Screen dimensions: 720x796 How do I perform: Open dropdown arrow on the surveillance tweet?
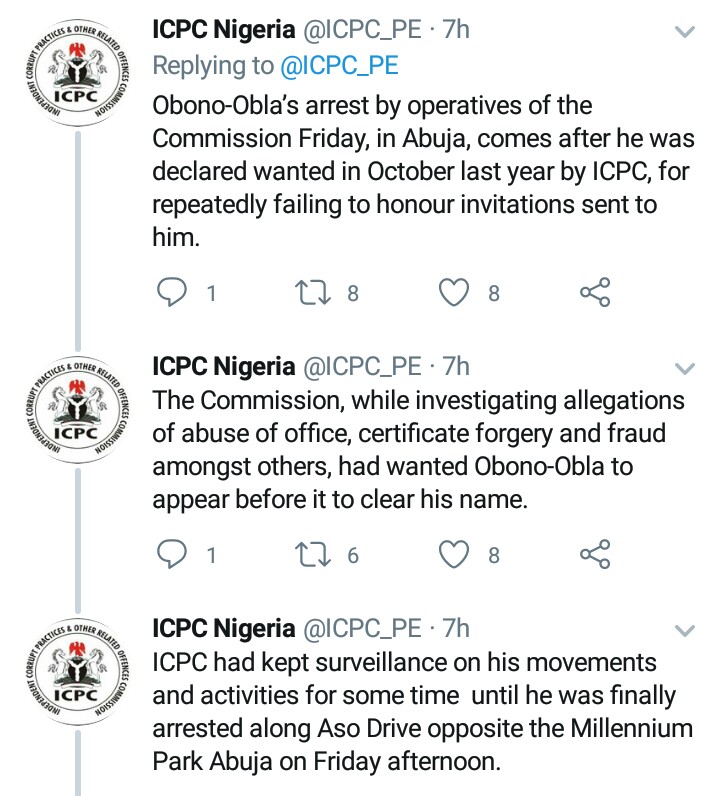pos(684,630)
